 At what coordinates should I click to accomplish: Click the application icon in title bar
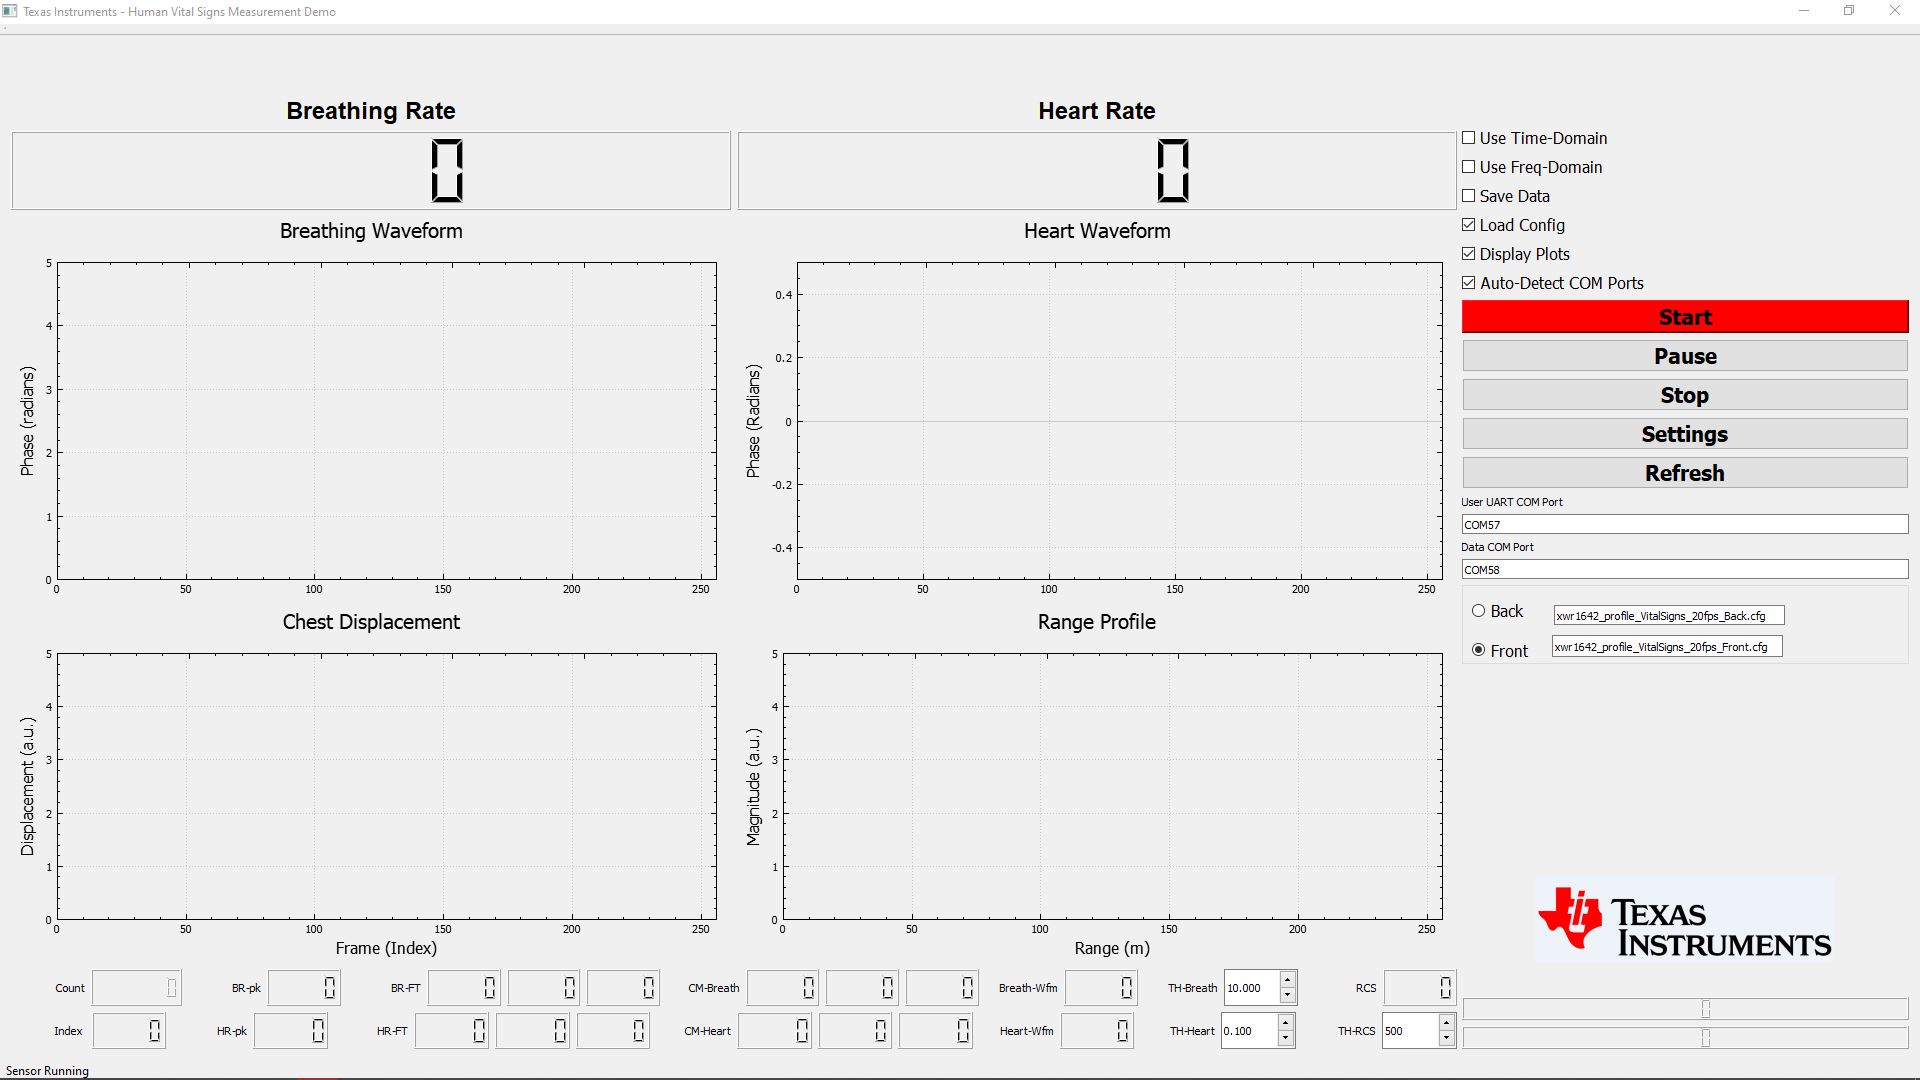[10, 11]
